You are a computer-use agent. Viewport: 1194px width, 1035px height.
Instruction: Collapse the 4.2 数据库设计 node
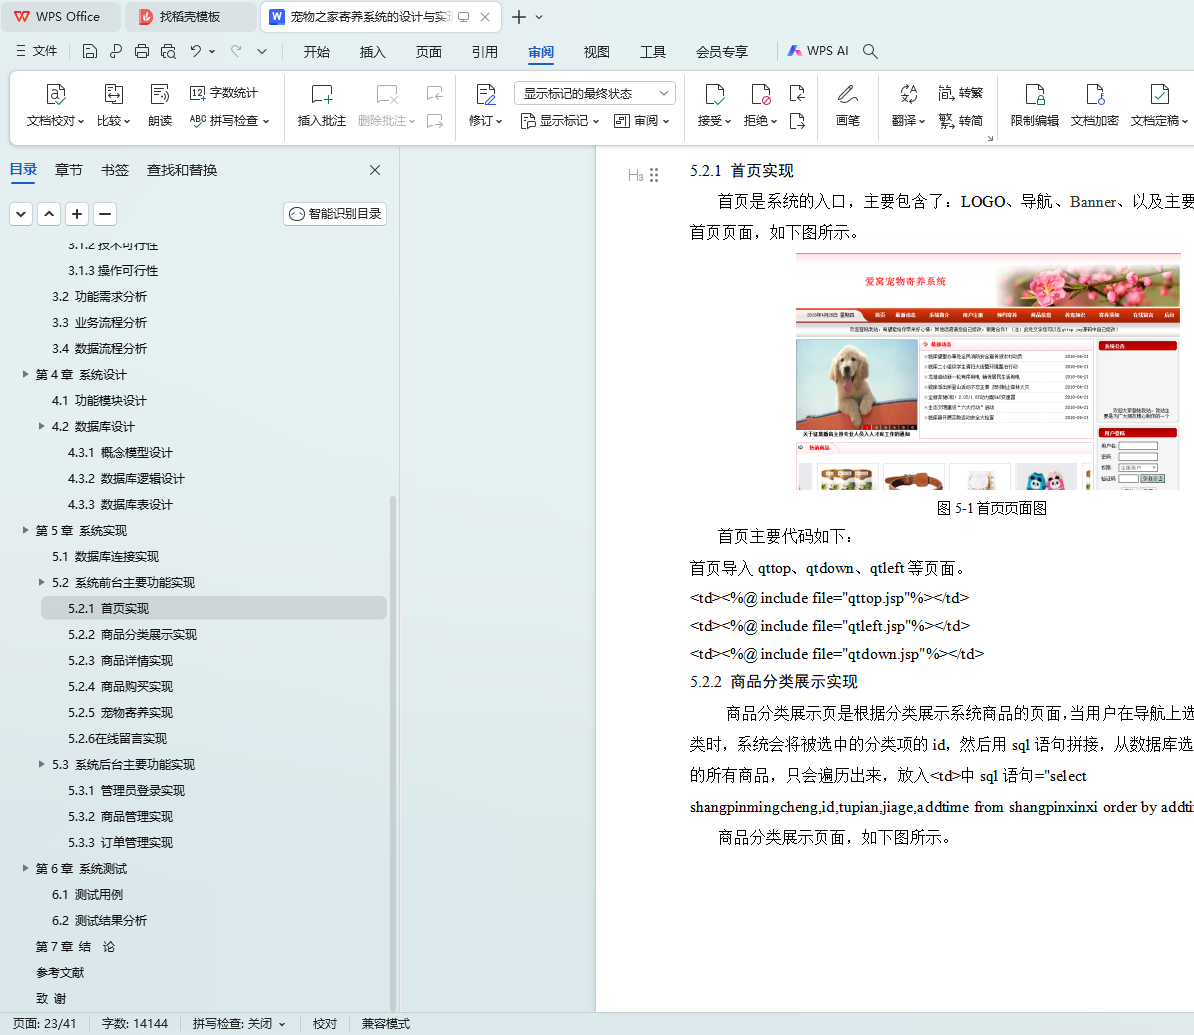[41, 426]
